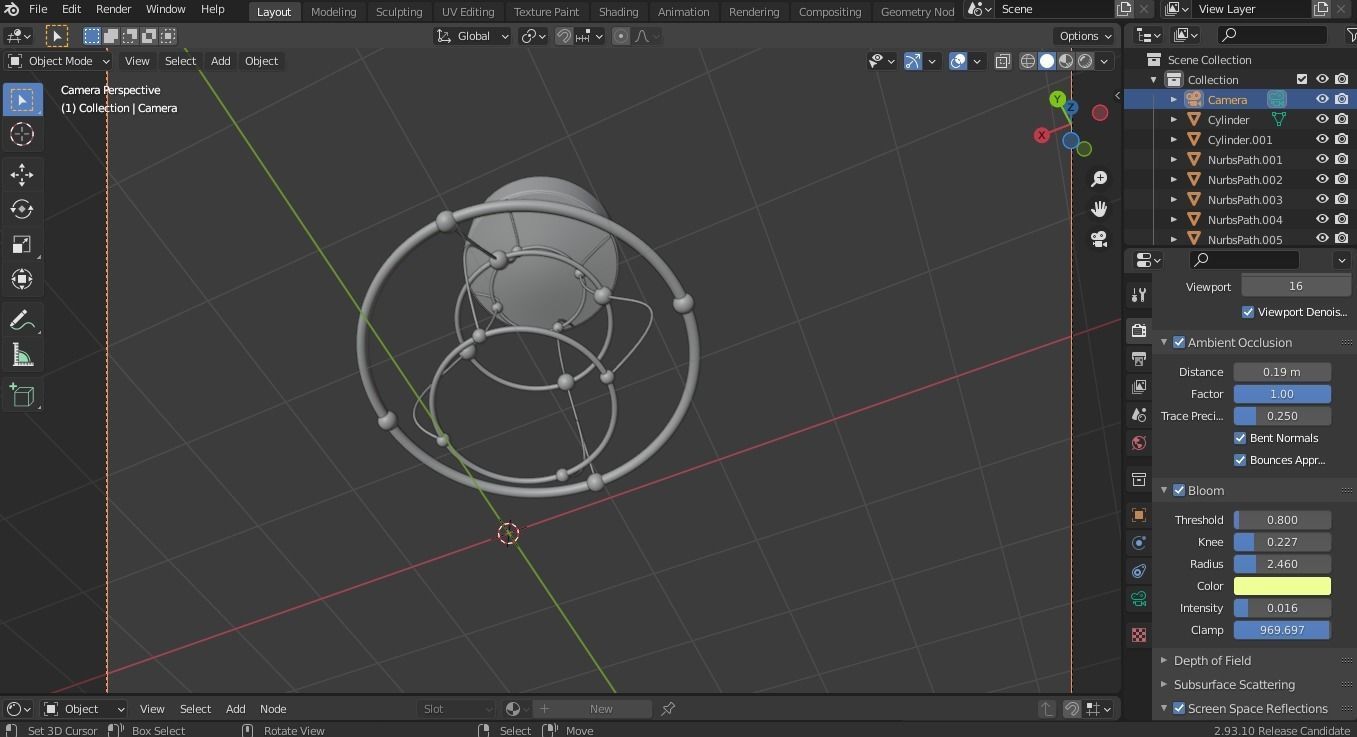Image resolution: width=1357 pixels, height=737 pixels.
Task: Hide Cylinder.001 in viewport
Action: click(1322, 140)
